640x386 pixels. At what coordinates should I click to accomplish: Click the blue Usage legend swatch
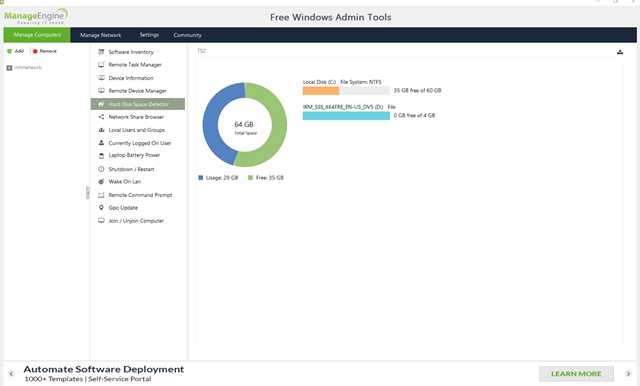tap(200, 178)
